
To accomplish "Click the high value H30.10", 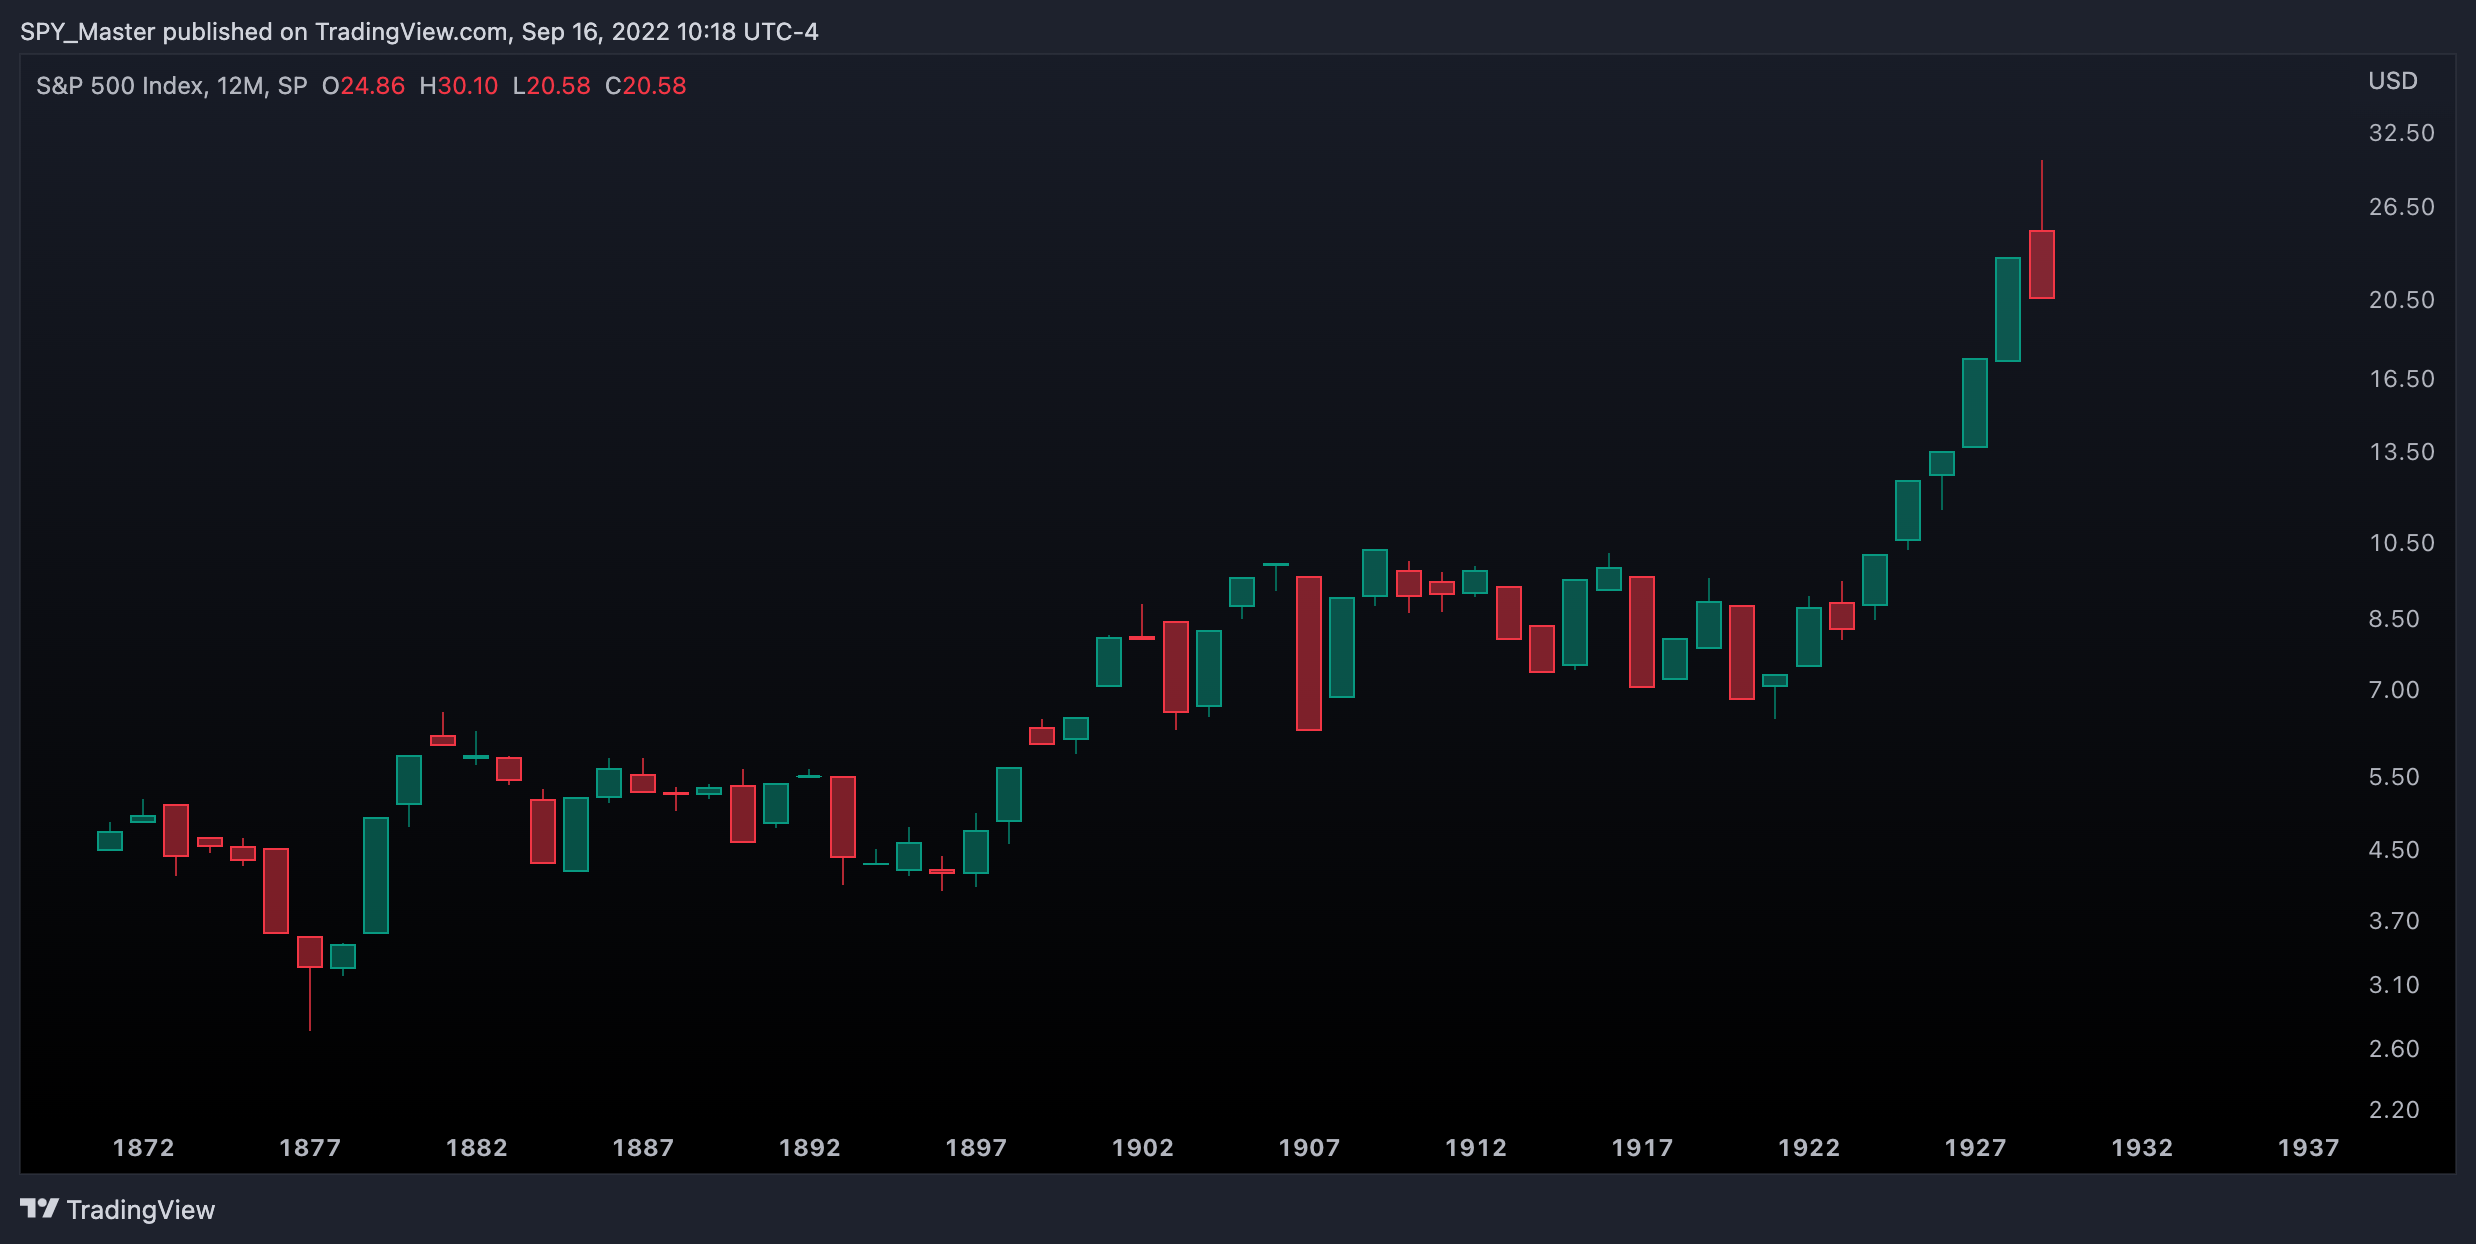I will point(459,86).
